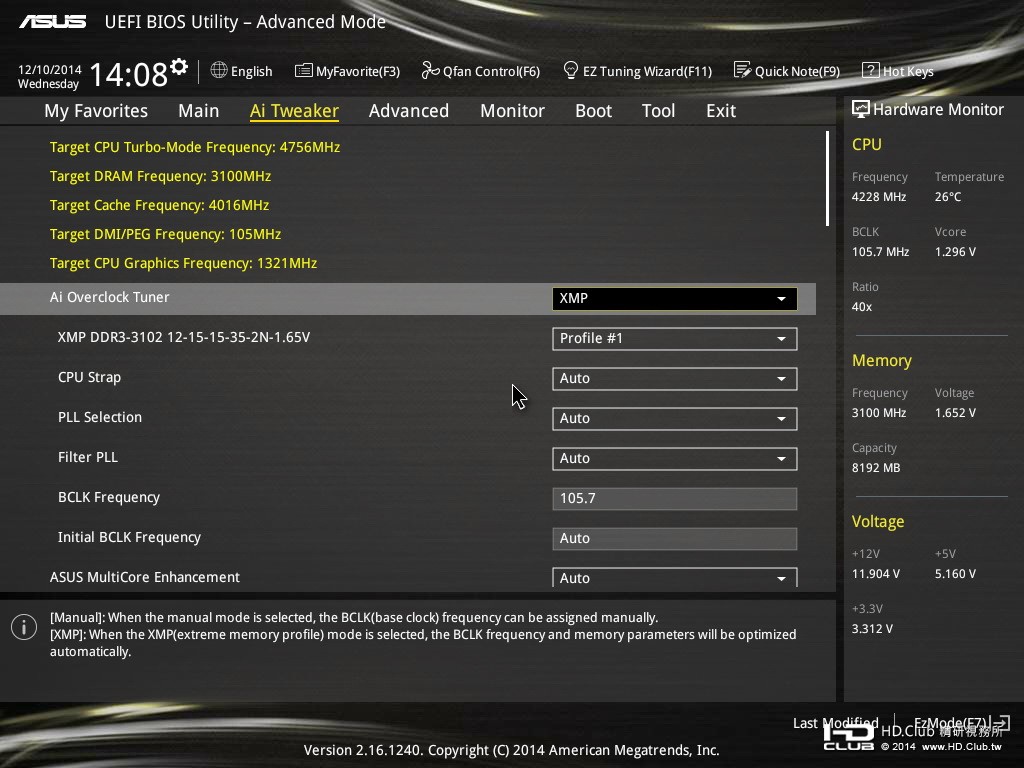This screenshot has height=768, width=1024.
Task: Click the Hot Keys question mark icon
Action: click(871, 70)
